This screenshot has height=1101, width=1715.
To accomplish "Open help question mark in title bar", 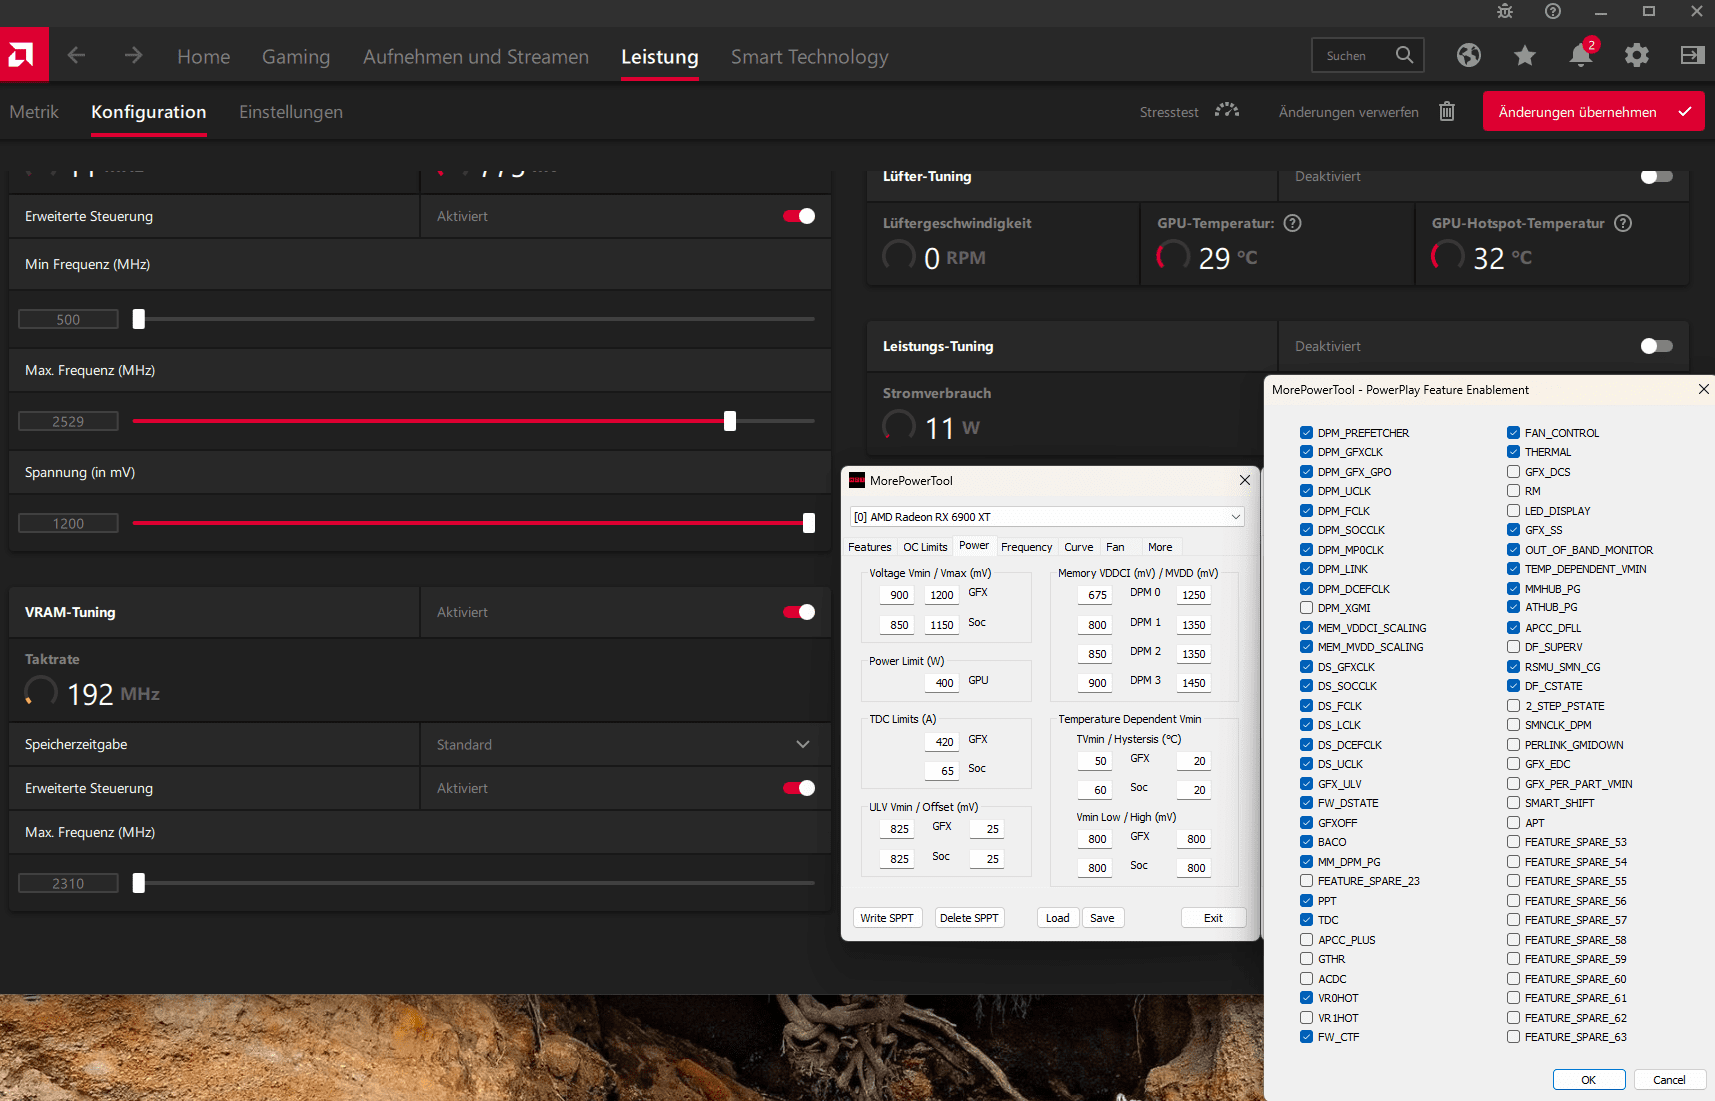I will [1552, 11].
